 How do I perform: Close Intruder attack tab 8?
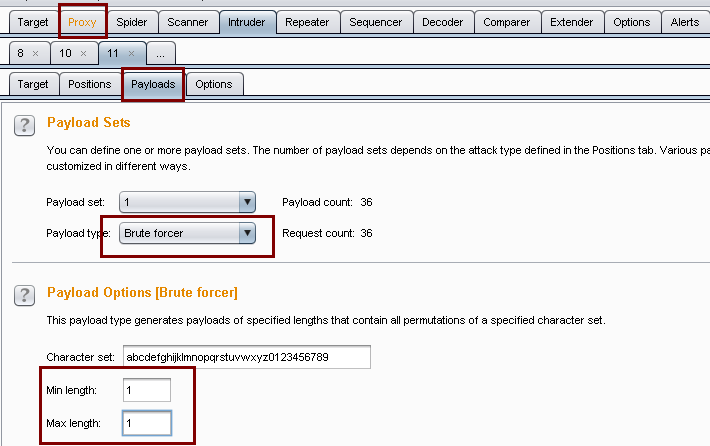35,53
